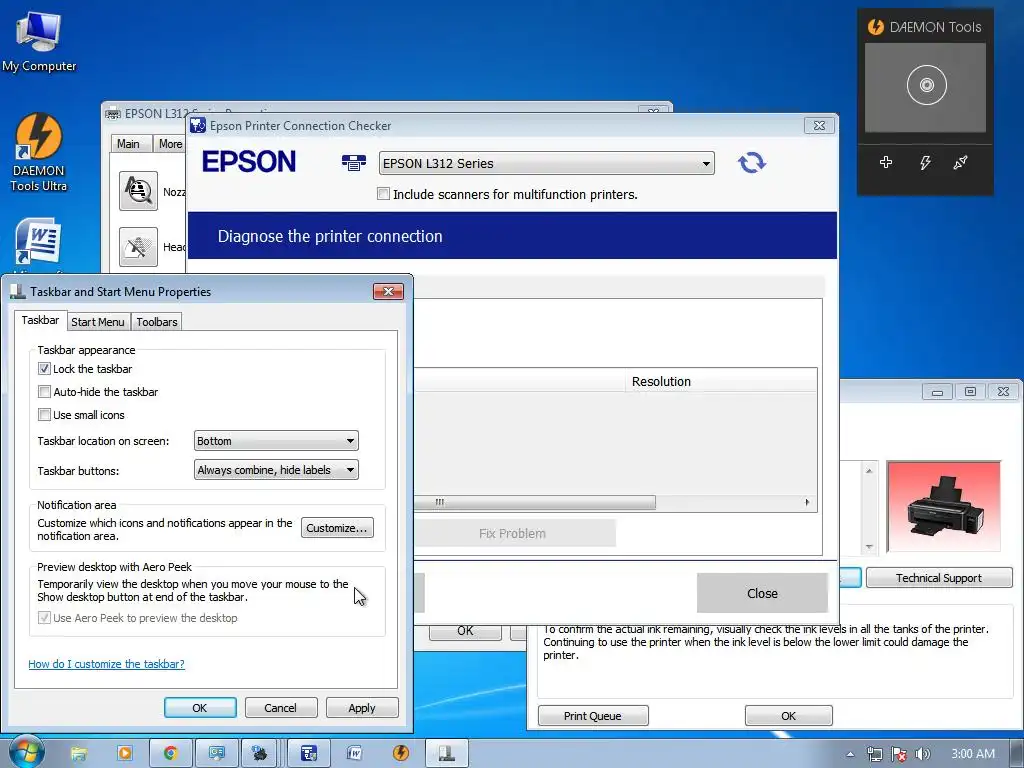Open the Word taskbar button
Image resolution: width=1024 pixels, height=768 pixels.
click(x=354, y=754)
